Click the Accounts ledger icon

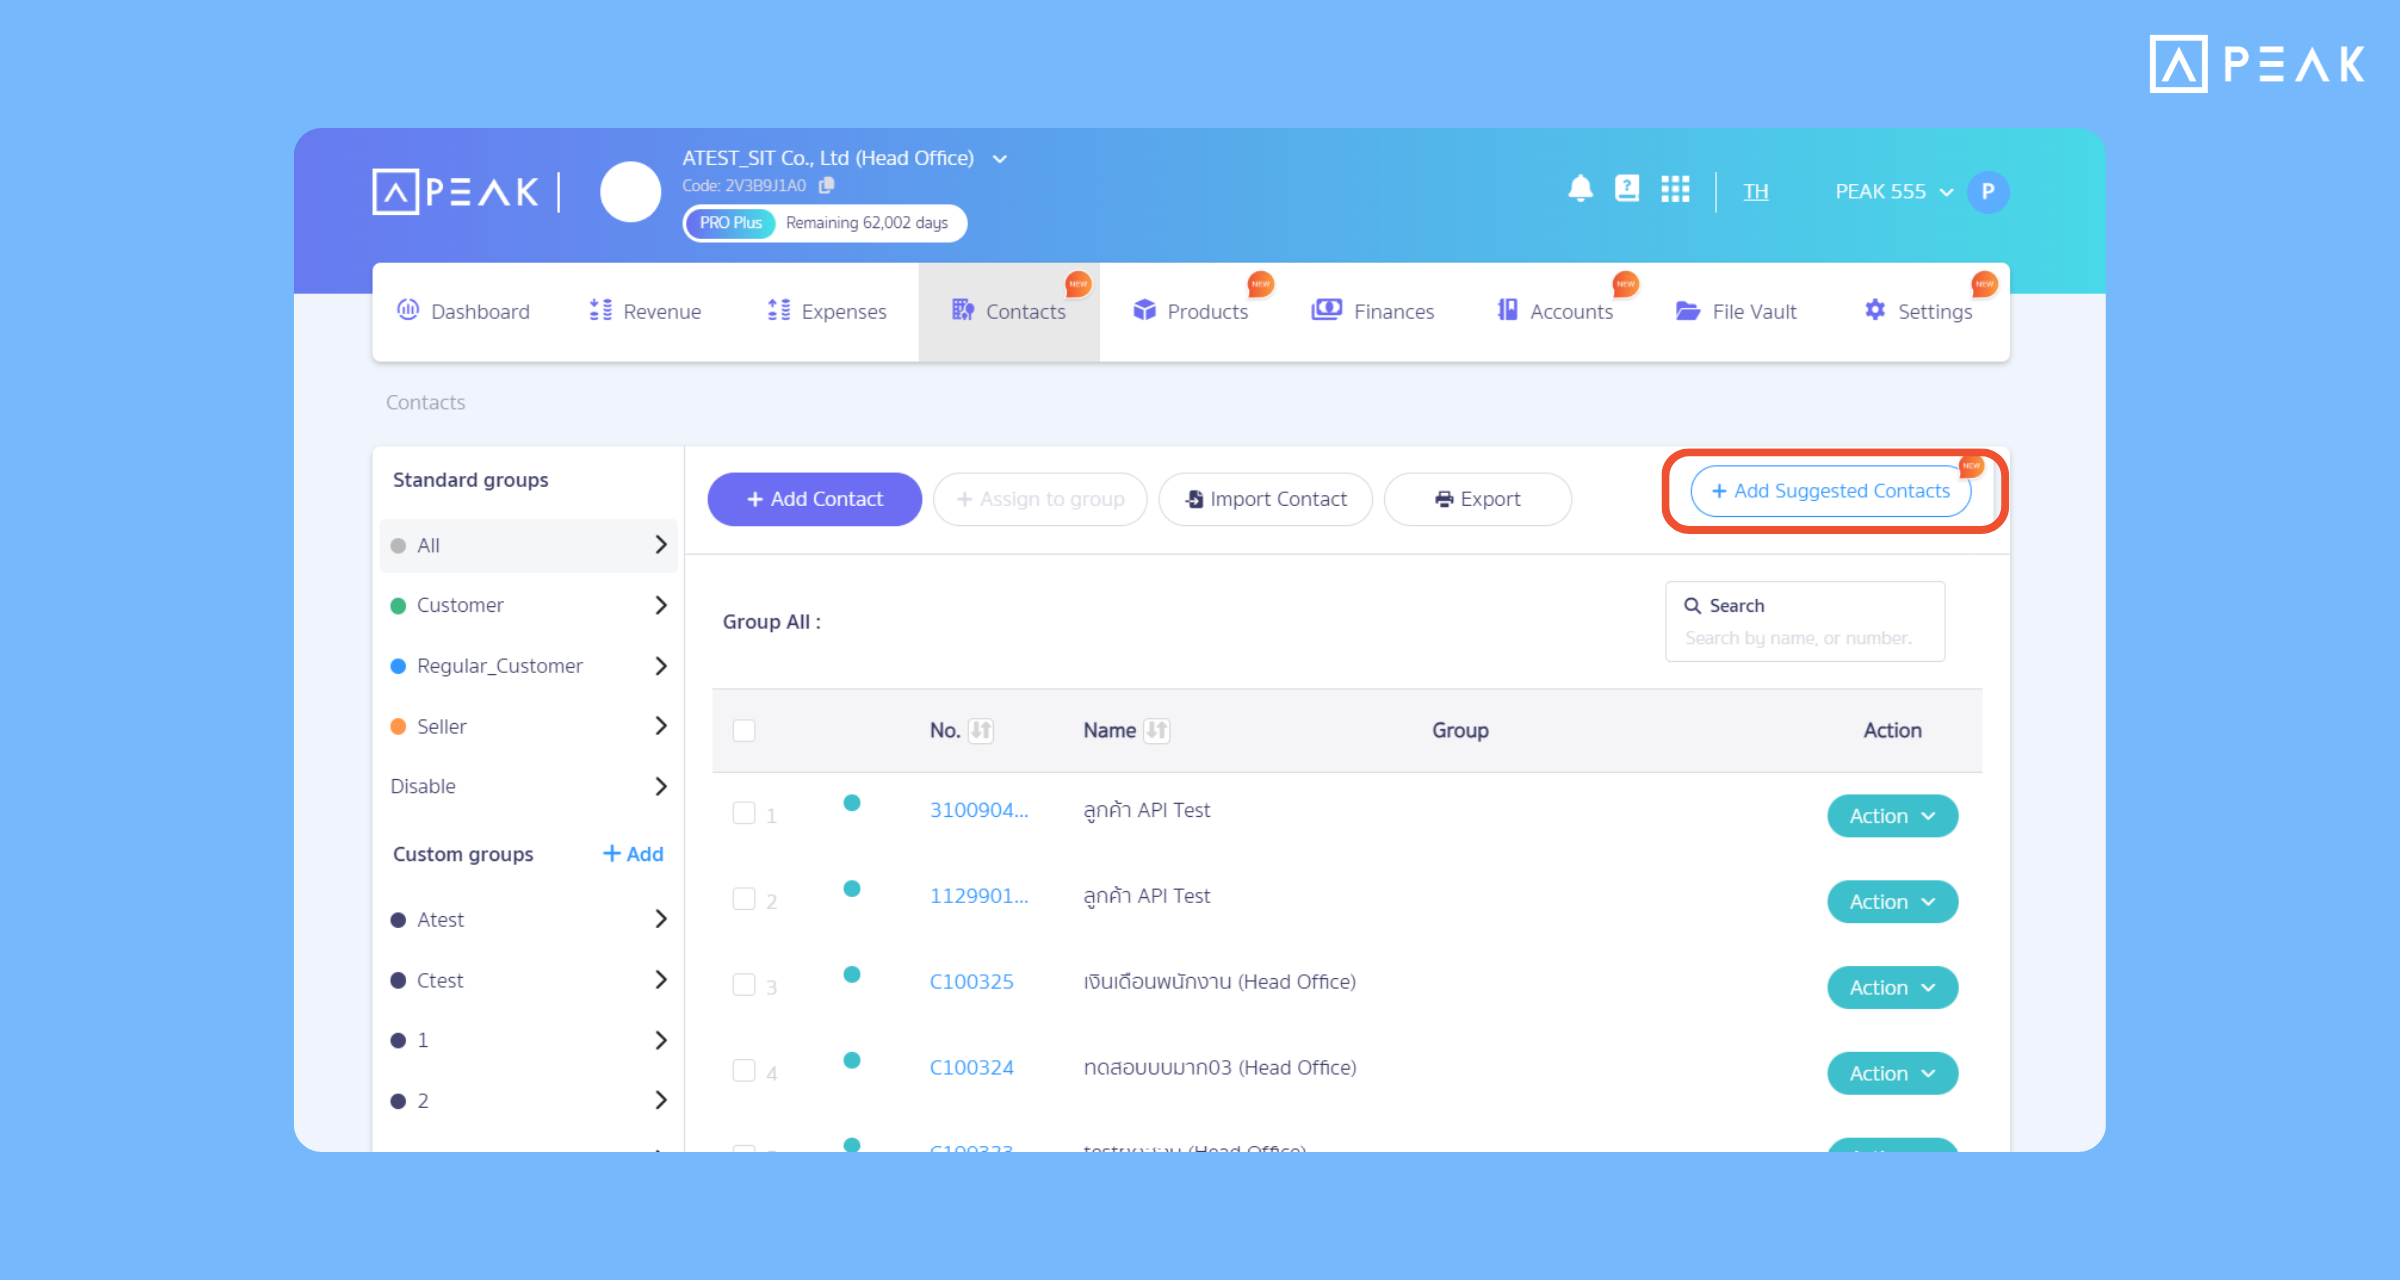[x=1508, y=310]
